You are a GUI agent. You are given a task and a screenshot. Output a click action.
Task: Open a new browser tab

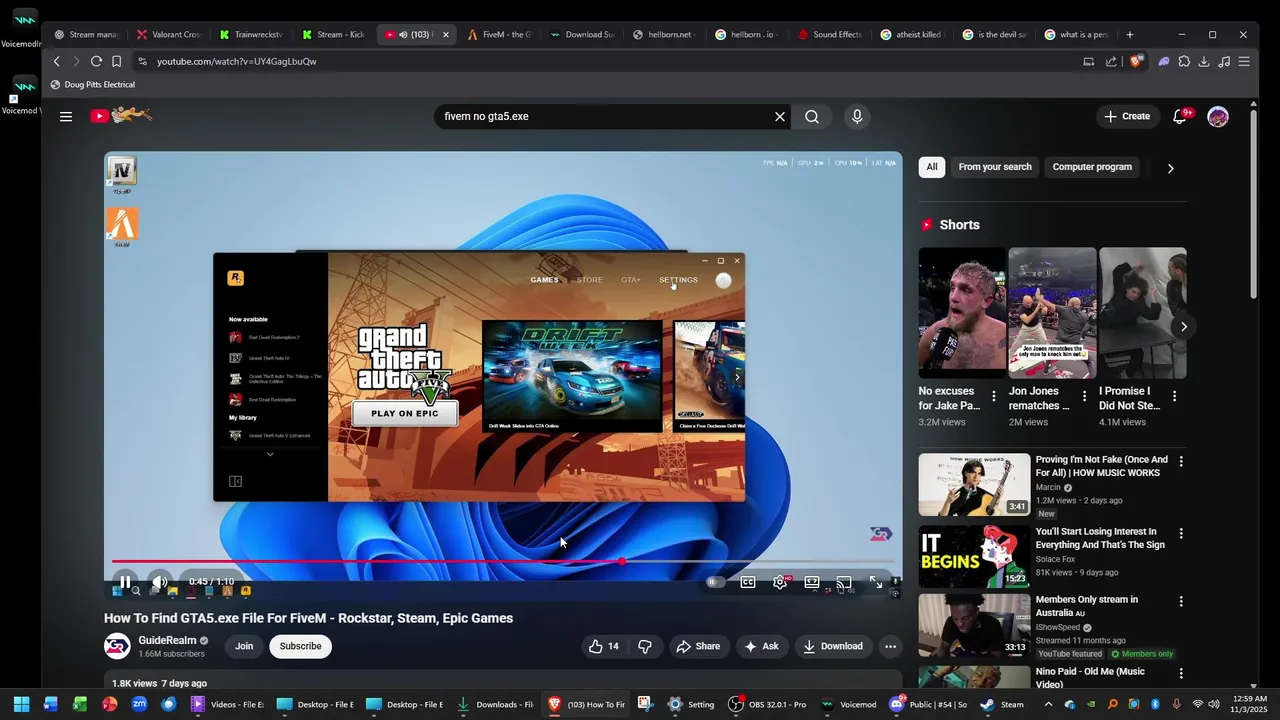(x=1130, y=34)
